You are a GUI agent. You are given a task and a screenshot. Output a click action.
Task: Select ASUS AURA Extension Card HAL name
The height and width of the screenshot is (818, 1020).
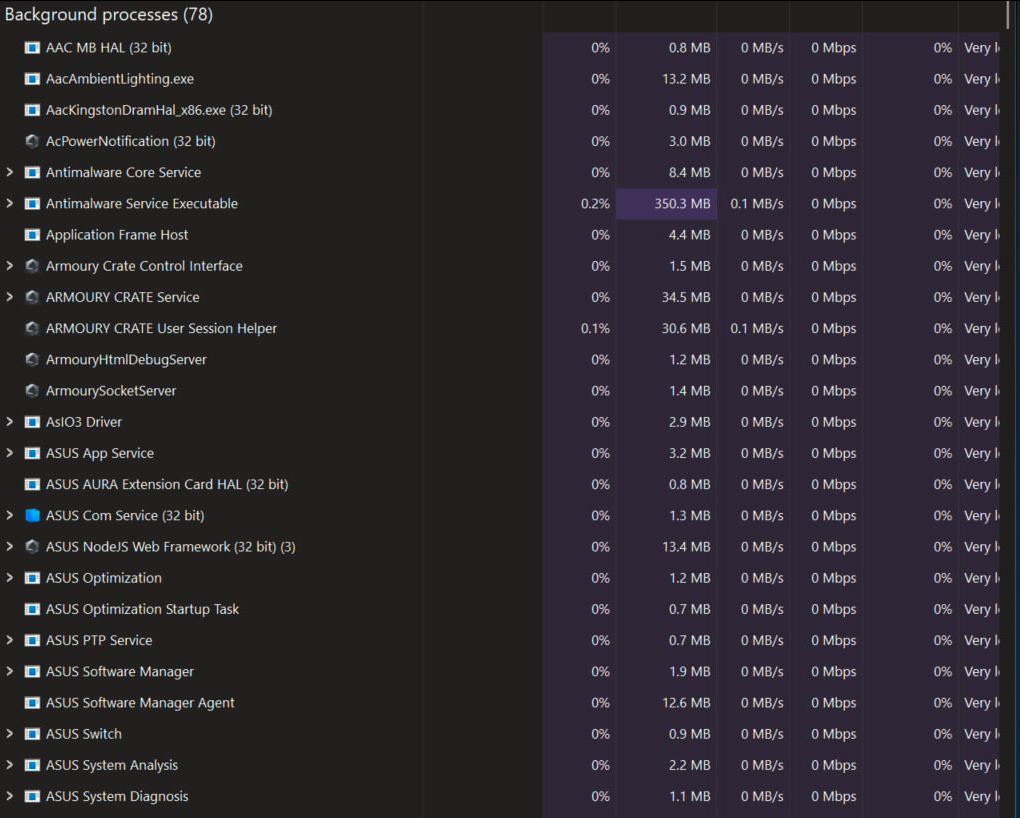(x=167, y=485)
